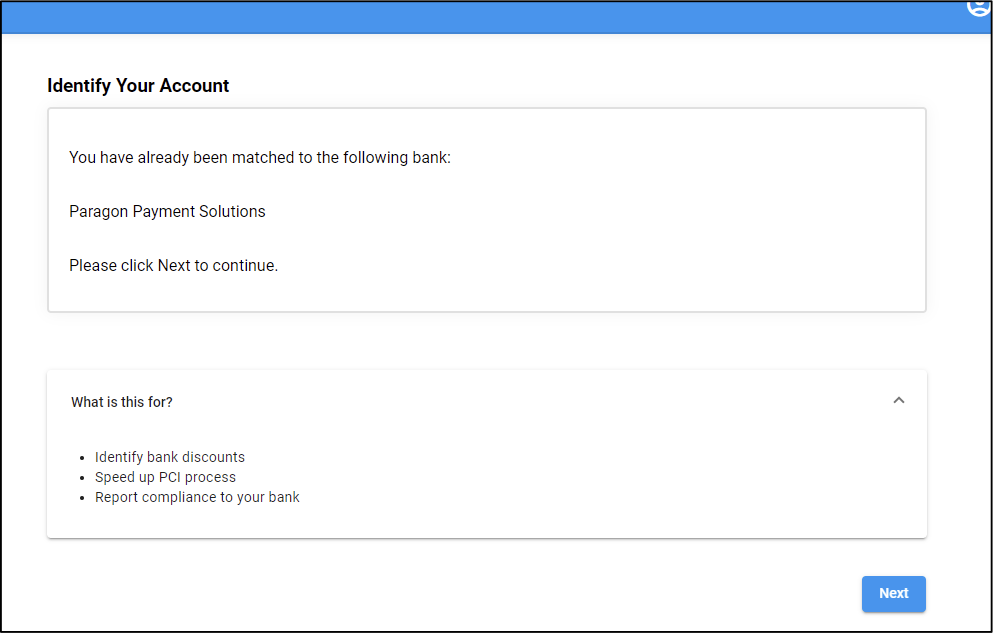Click the "Please click Next to continue" text
Image resolution: width=993 pixels, height=633 pixels.
[173, 265]
